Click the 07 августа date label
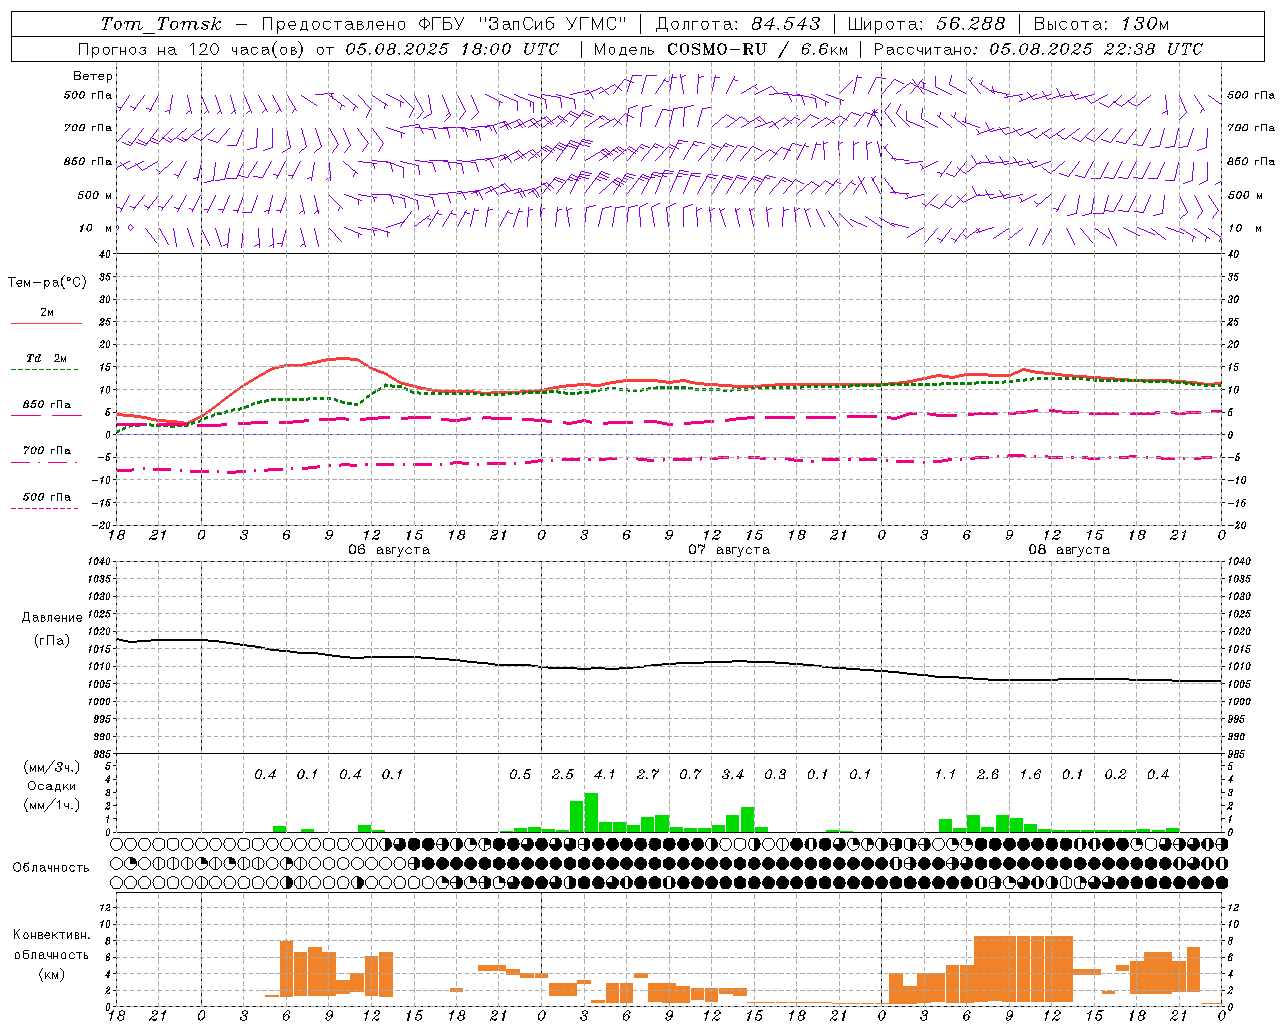This screenshot has height=1024, width=1280. (x=729, y=550)
